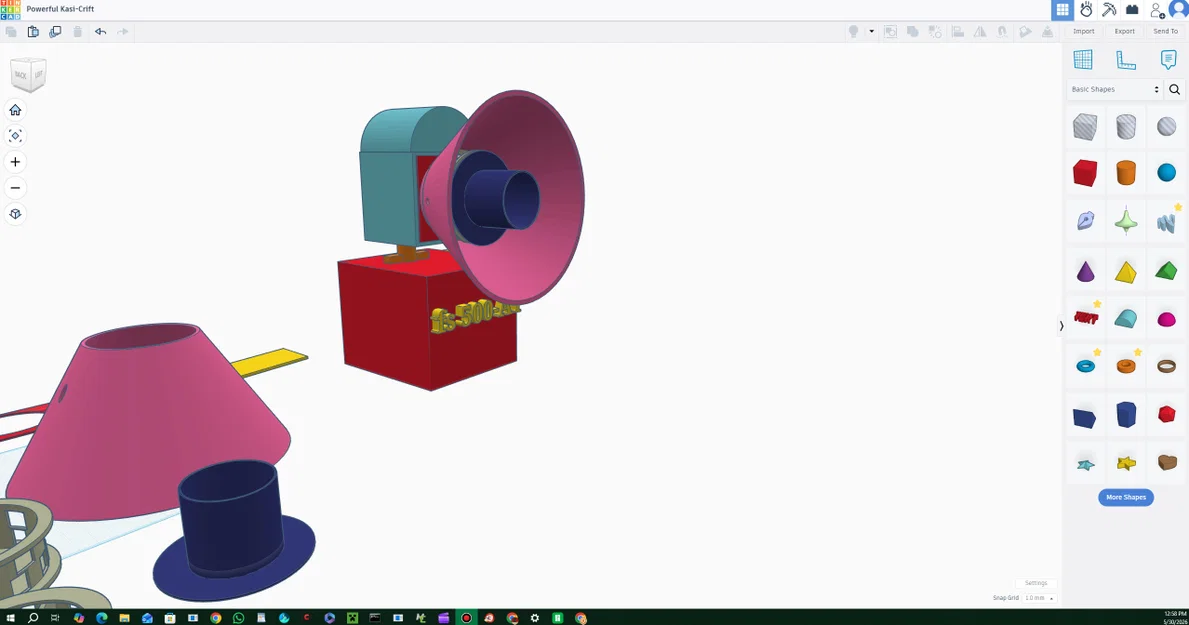The height and width of the screenshot is (625, 1189).
Task: Click the view cube
Action: 29,74
